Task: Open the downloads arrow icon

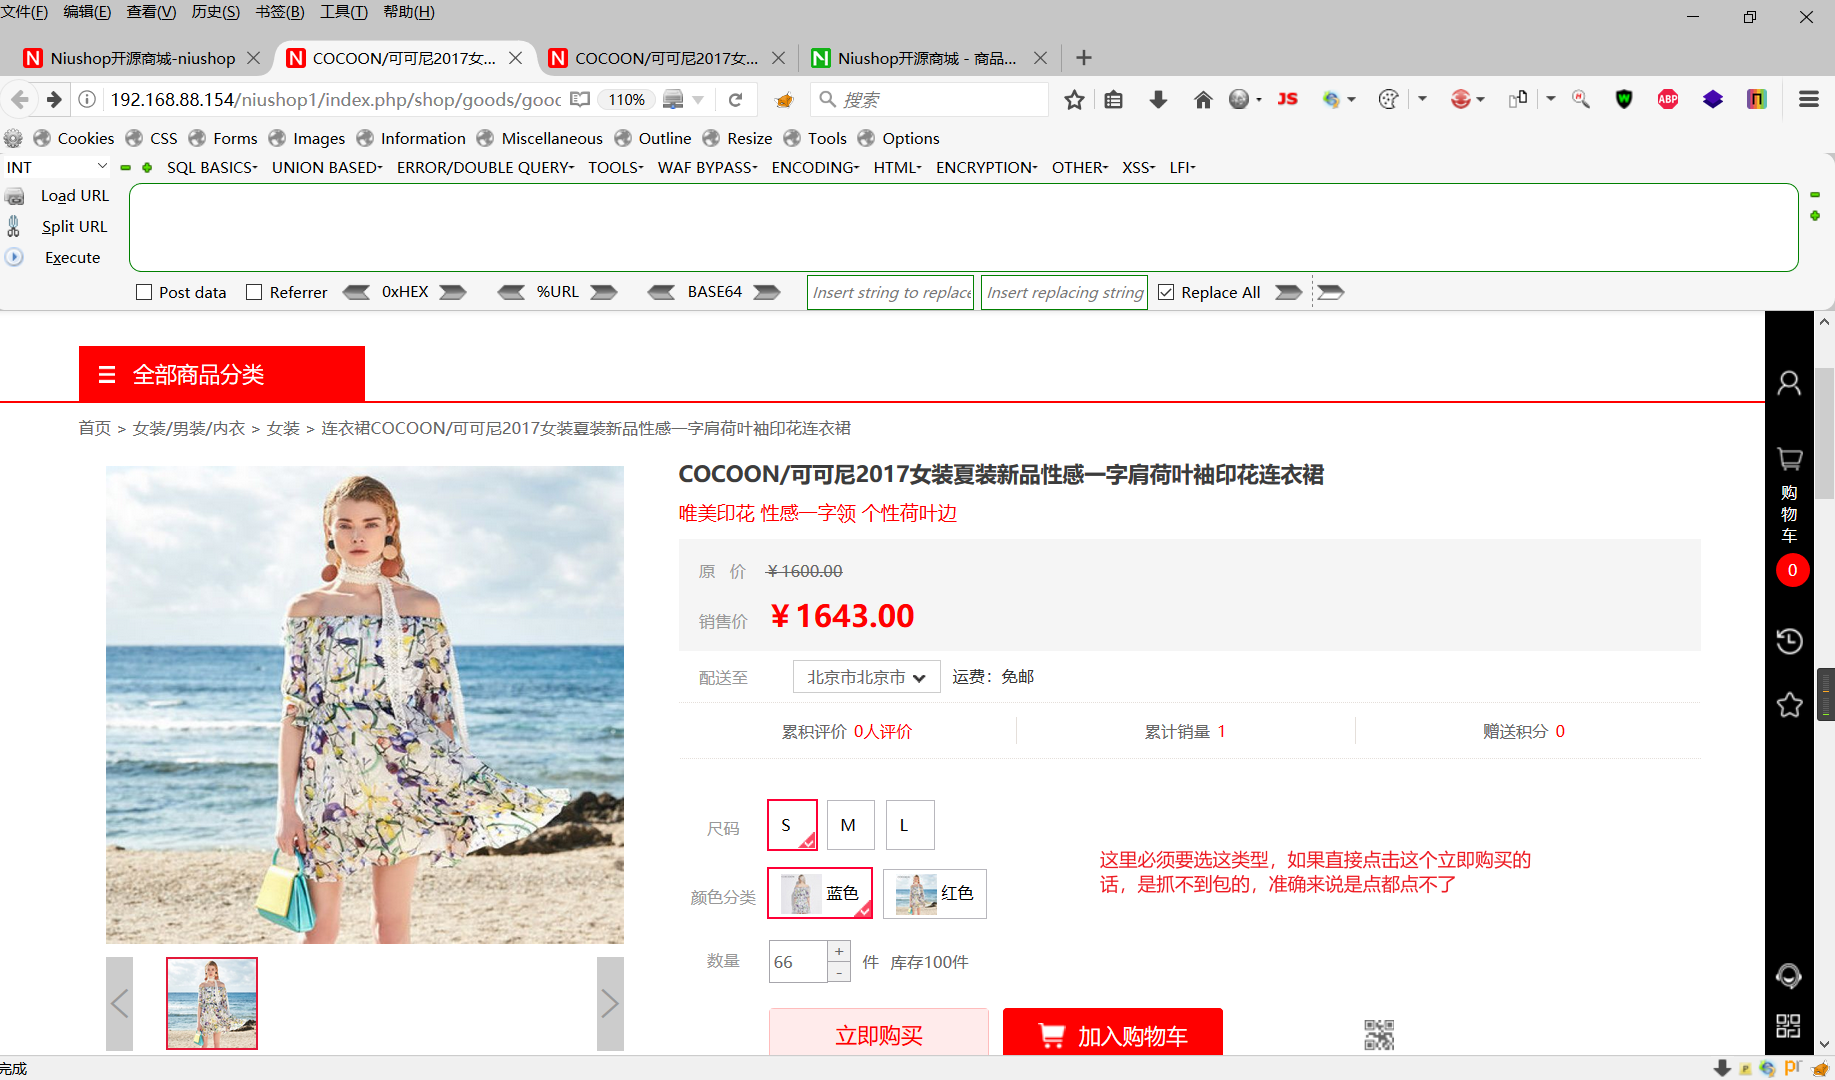Action: coord(1158,99)
